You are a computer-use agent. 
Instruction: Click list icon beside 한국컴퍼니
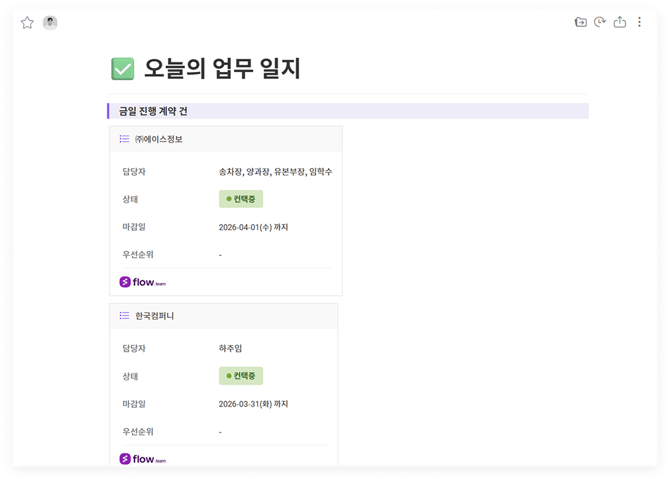[124, 316]
